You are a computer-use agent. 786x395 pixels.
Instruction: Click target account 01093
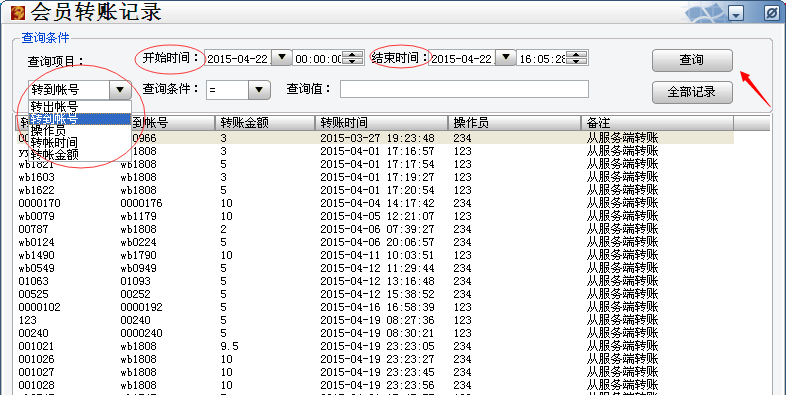135,281
